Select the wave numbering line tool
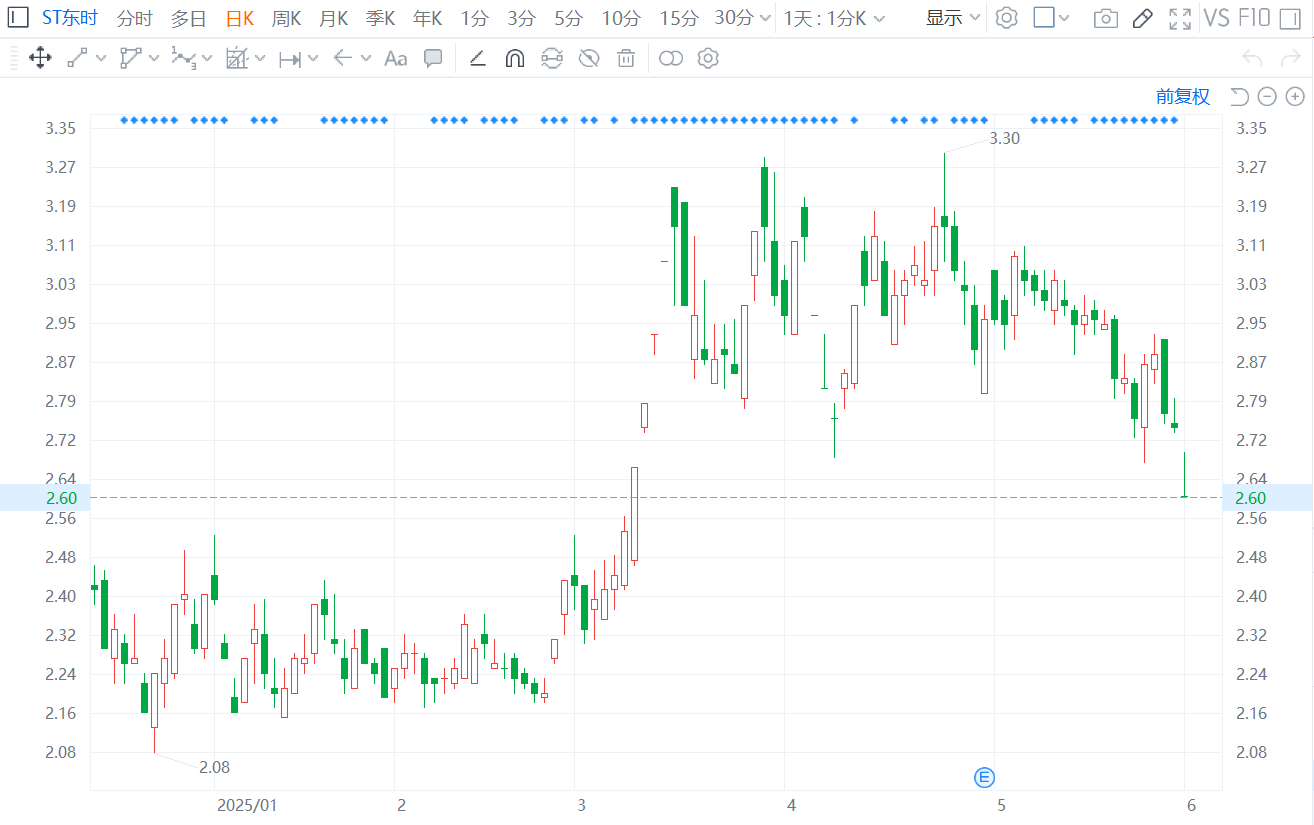Screen dimensions: 1314x825 183,58
